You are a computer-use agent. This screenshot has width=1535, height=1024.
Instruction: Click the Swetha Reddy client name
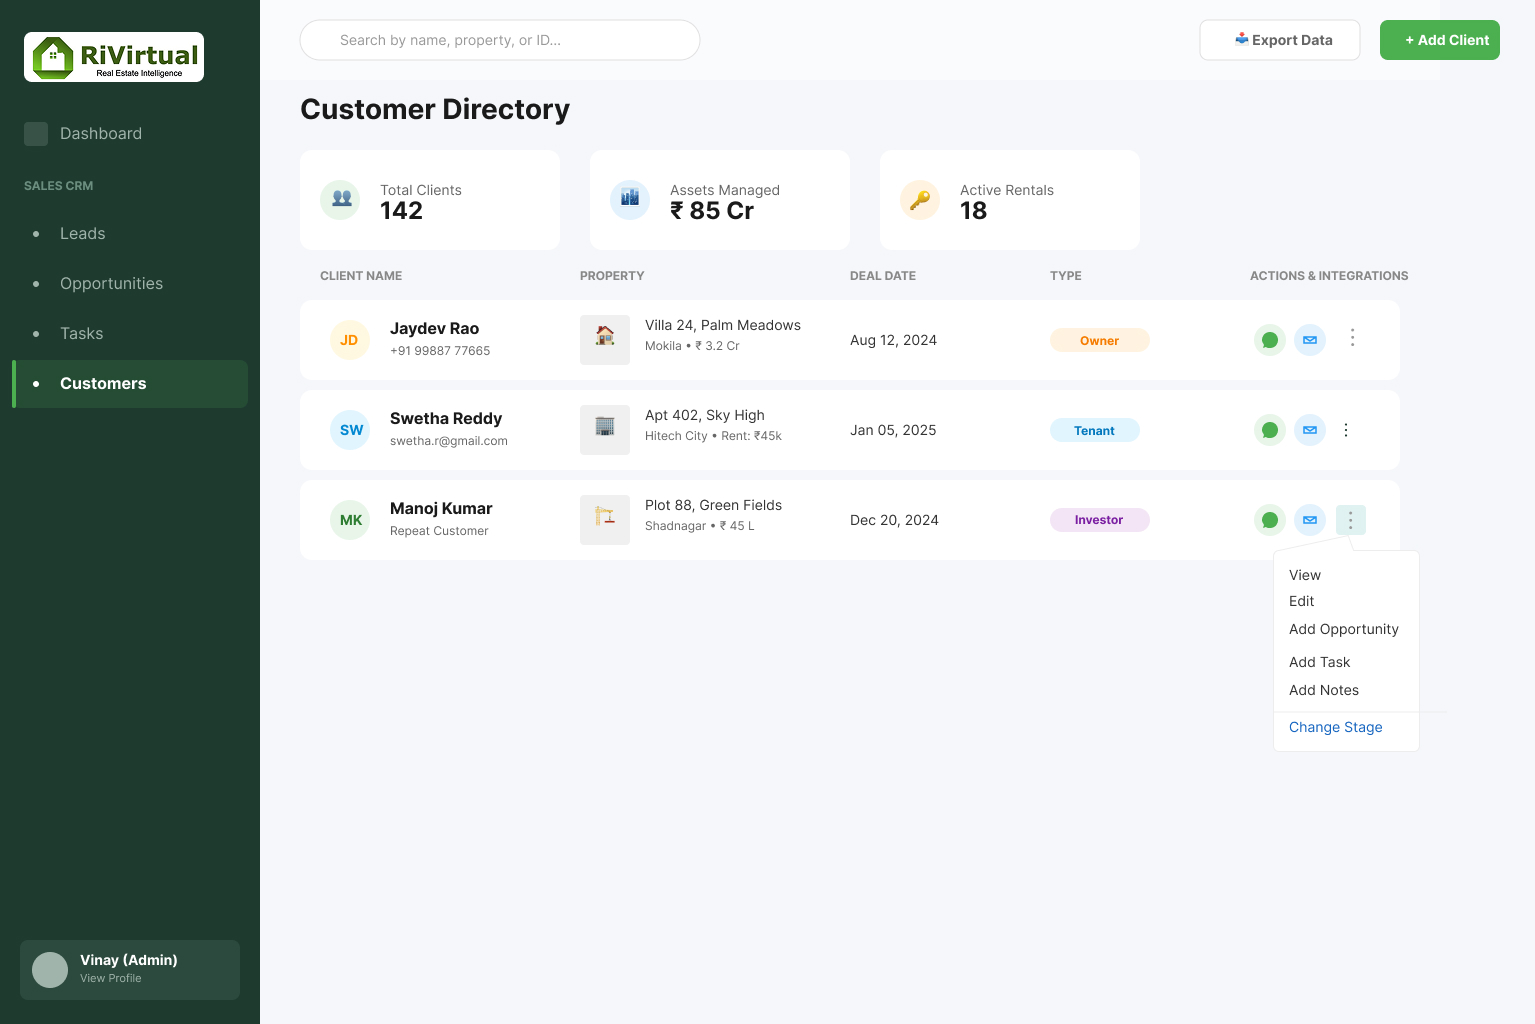(x=446, y=418)
